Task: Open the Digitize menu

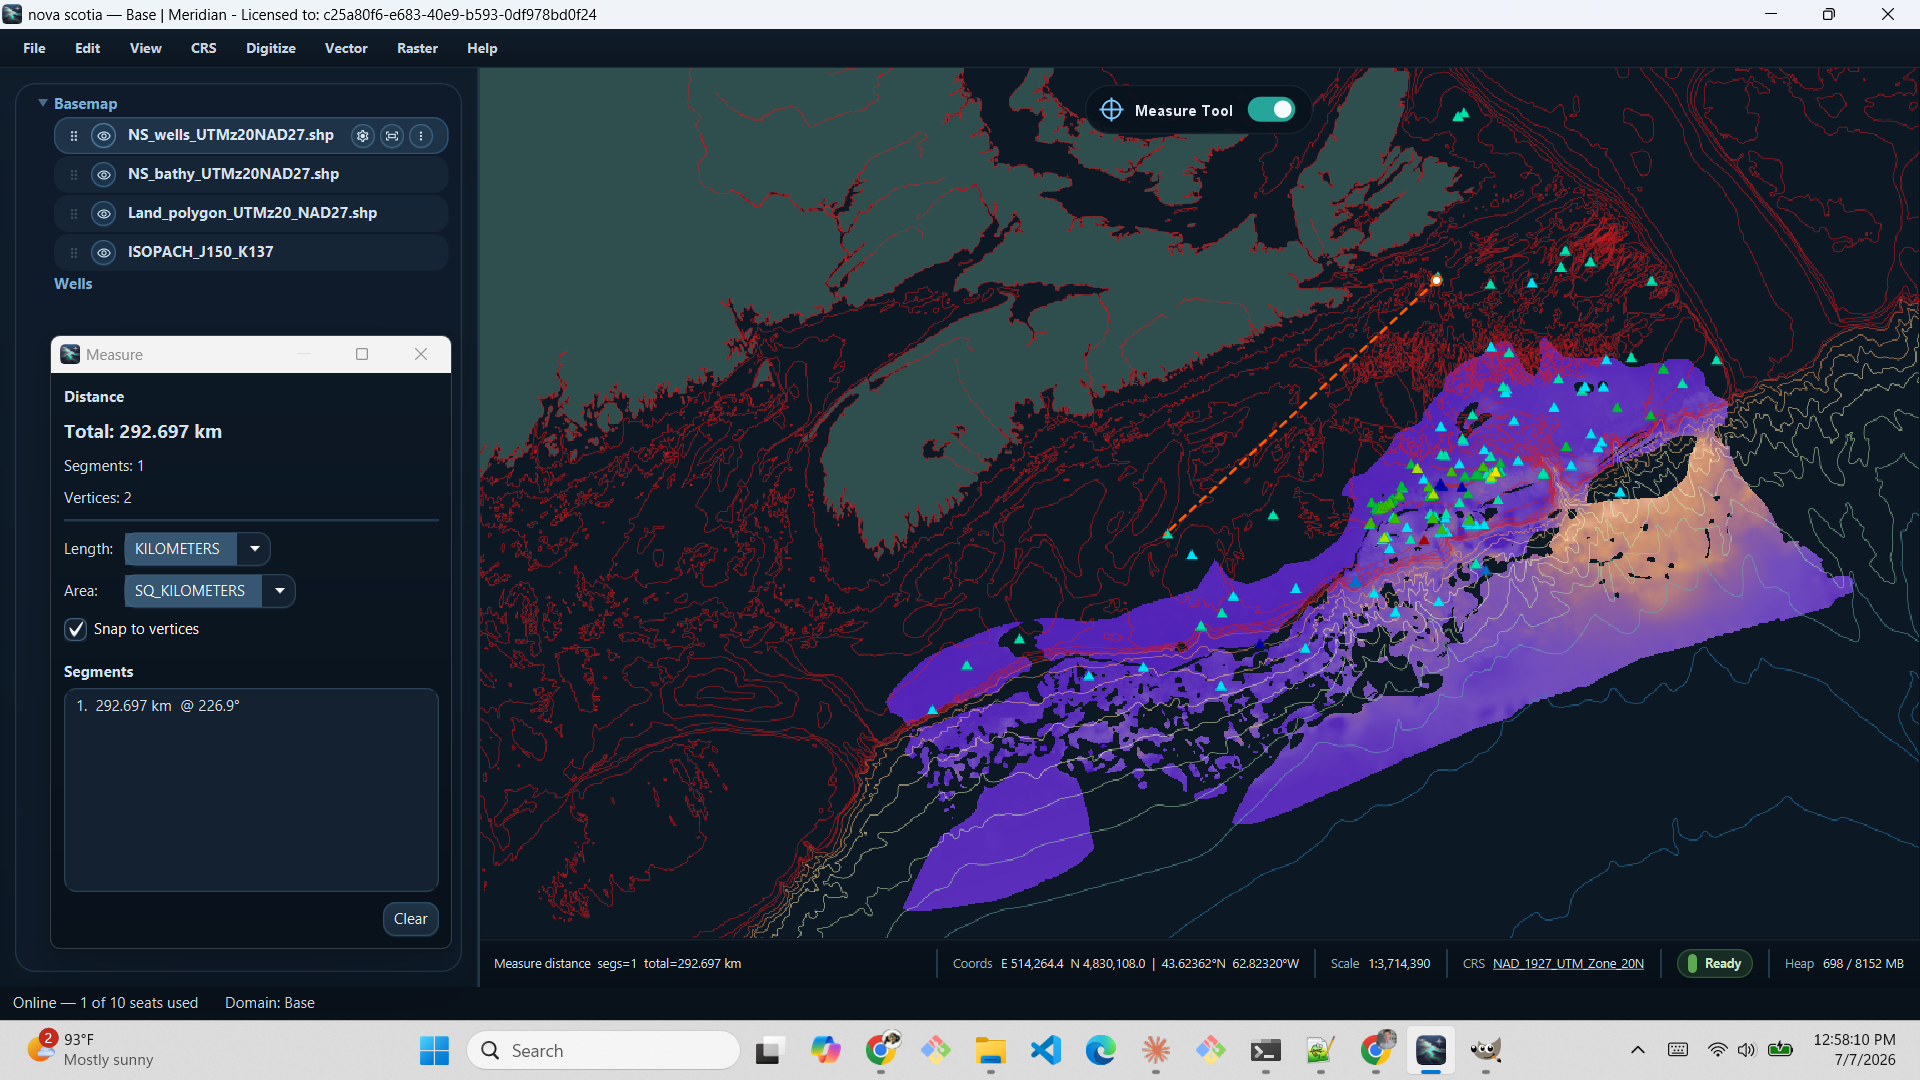Action: click(x=271, y=48)
